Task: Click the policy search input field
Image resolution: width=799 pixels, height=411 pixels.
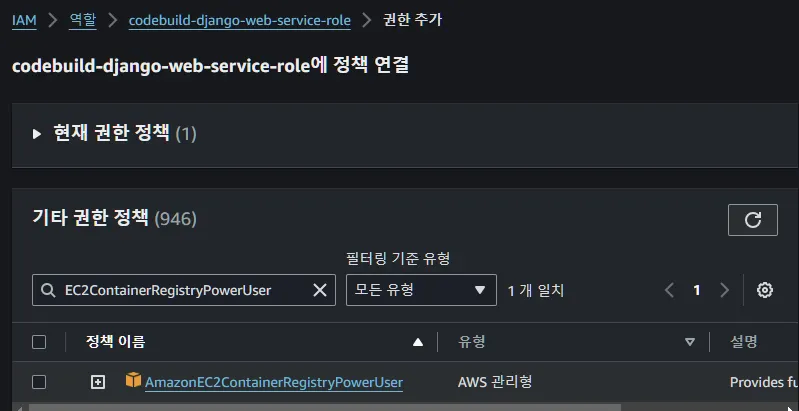Action: click(183, 290)
